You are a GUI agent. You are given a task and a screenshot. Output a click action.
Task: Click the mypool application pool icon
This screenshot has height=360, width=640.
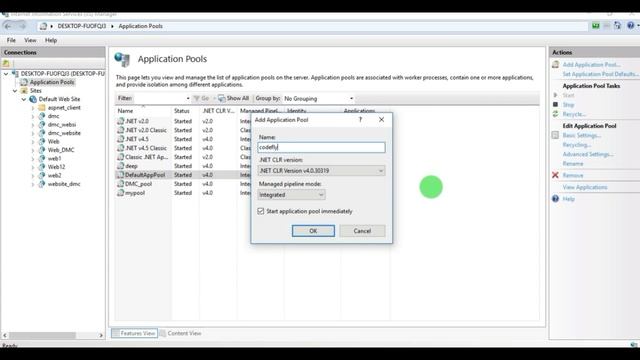[120, 193]
